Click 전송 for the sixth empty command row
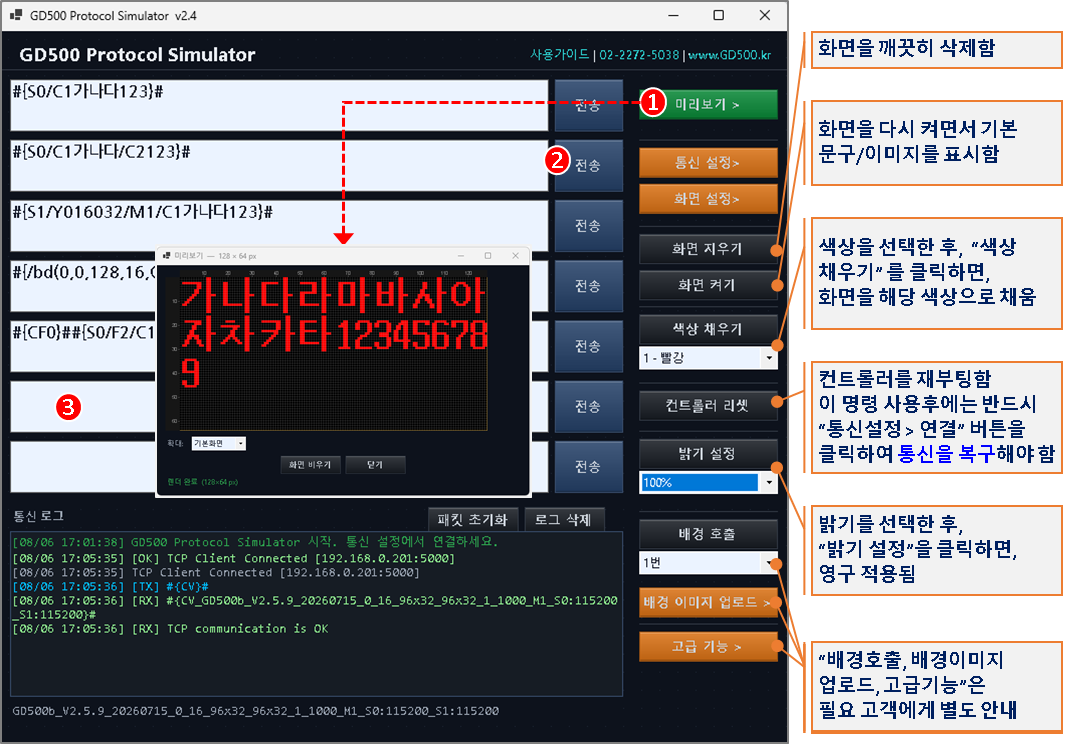The width and height of the screenshot is (1068, 744). (588, 407)
